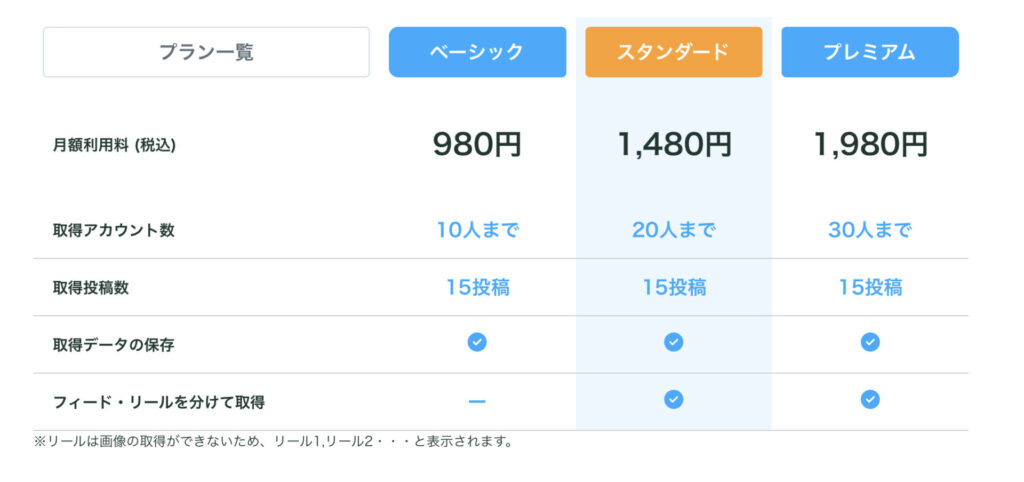Click スタンダード checkmark for 取得データの保存
Image resolution: width=1024 pixels, height=482 pixels.
point(673,342)
